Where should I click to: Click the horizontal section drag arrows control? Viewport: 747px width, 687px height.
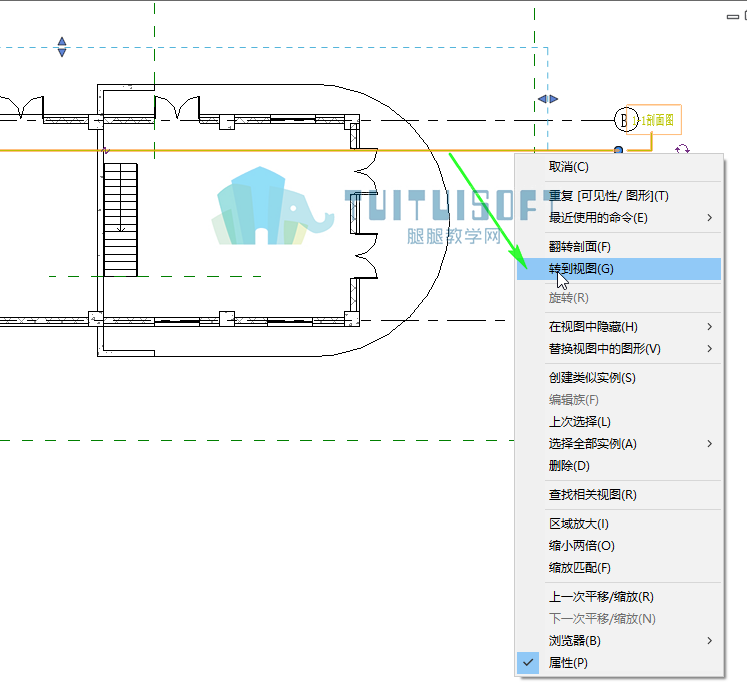(548, 99)
